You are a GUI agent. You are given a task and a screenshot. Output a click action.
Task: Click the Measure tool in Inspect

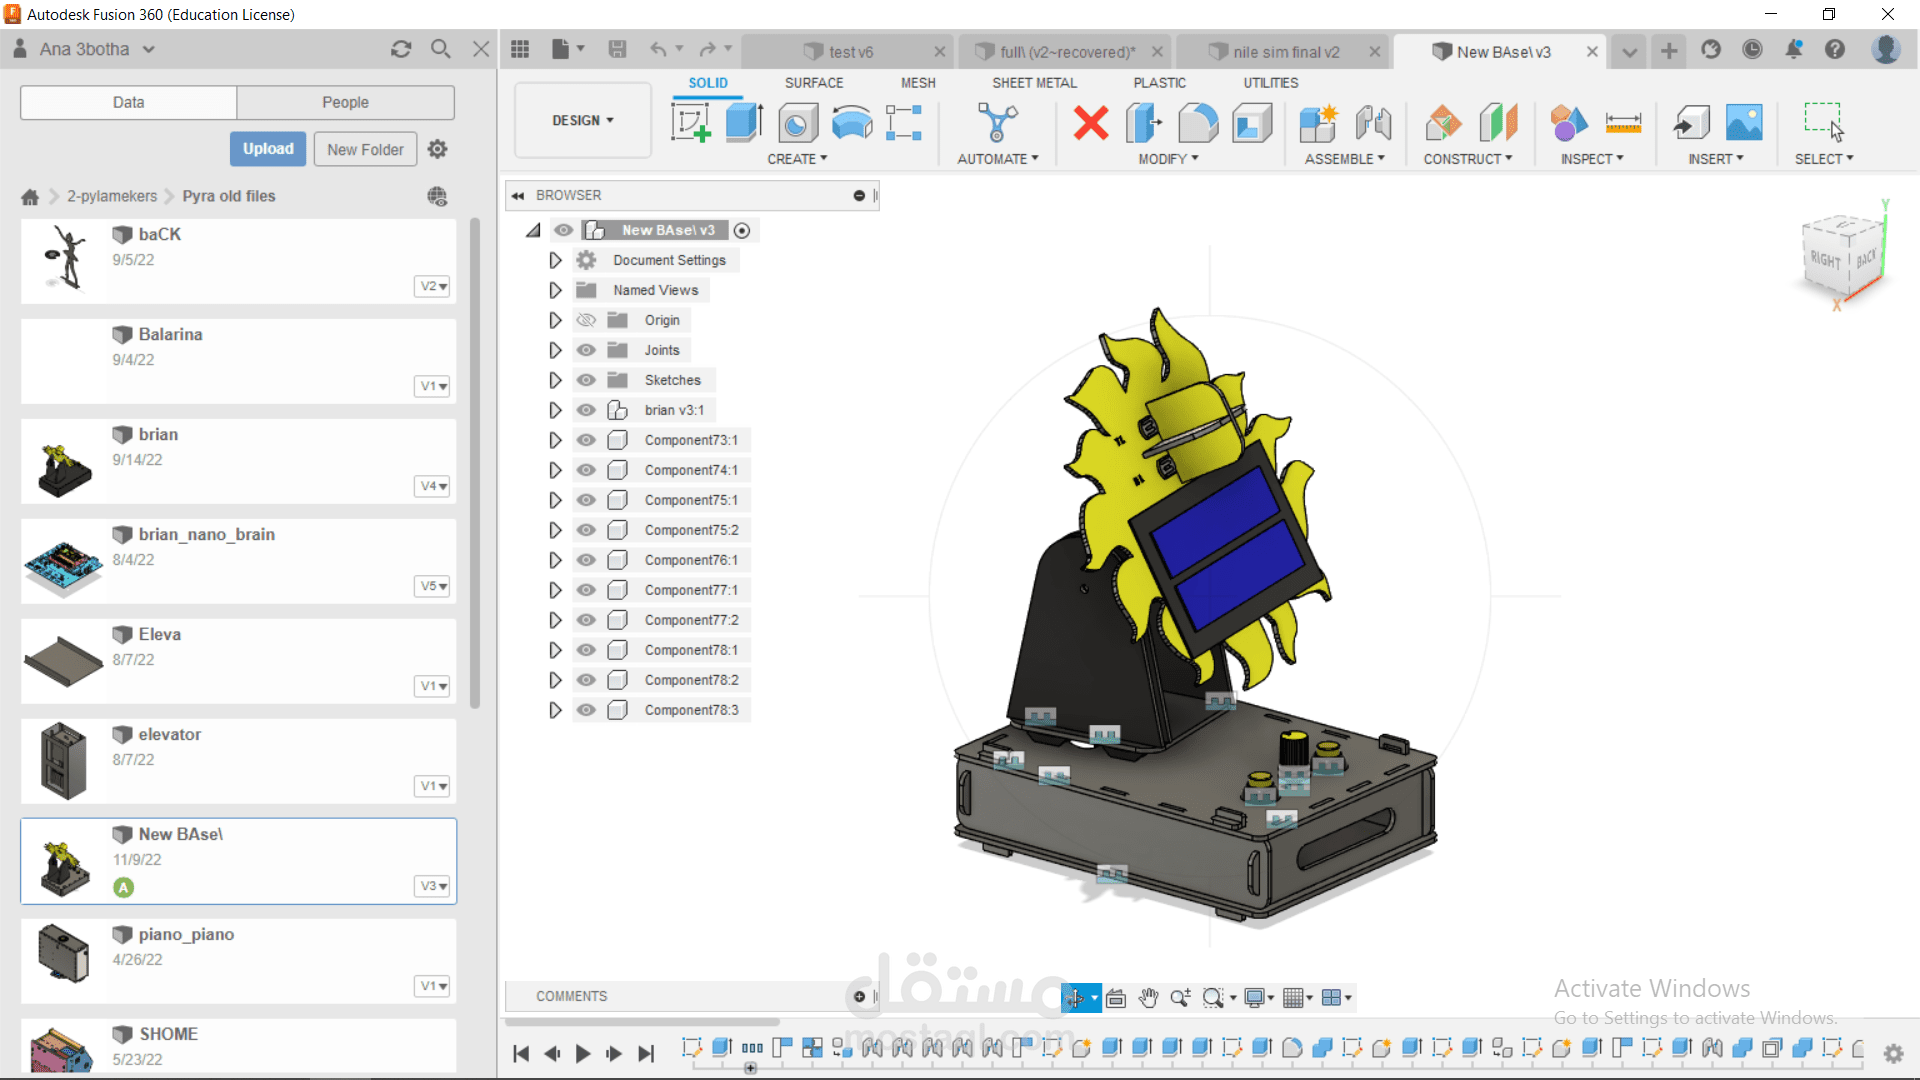(x=1623, y=123)
